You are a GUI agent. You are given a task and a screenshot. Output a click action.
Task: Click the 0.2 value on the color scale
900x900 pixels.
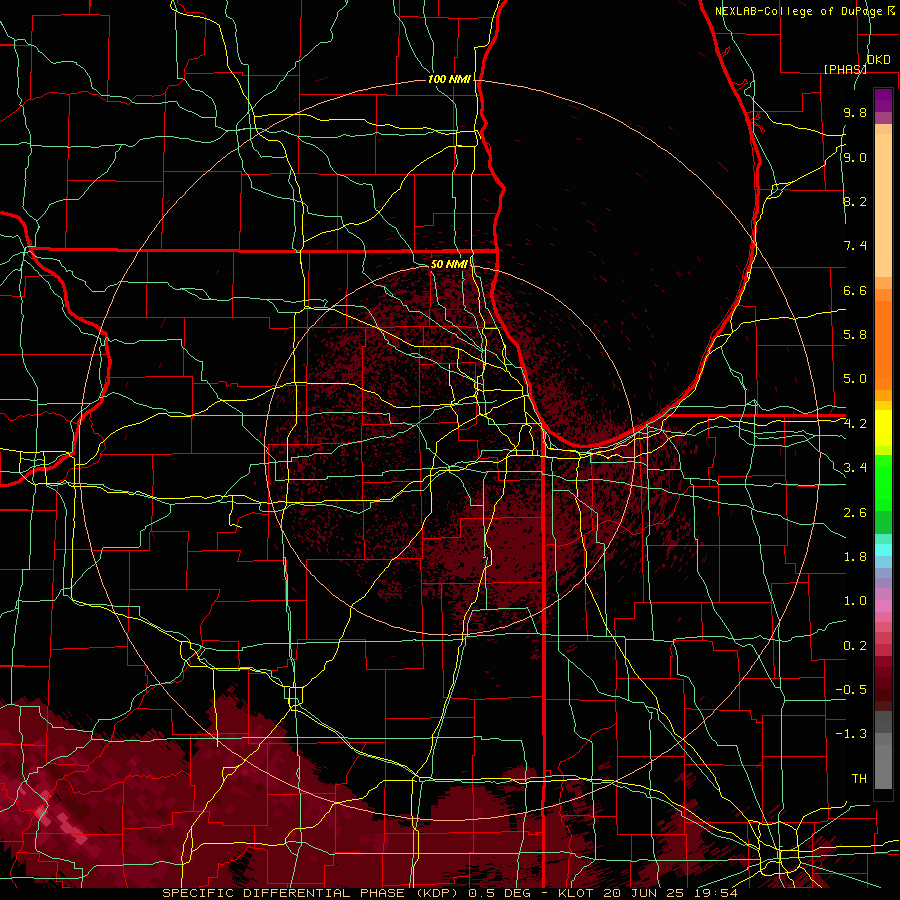[855, 646]
